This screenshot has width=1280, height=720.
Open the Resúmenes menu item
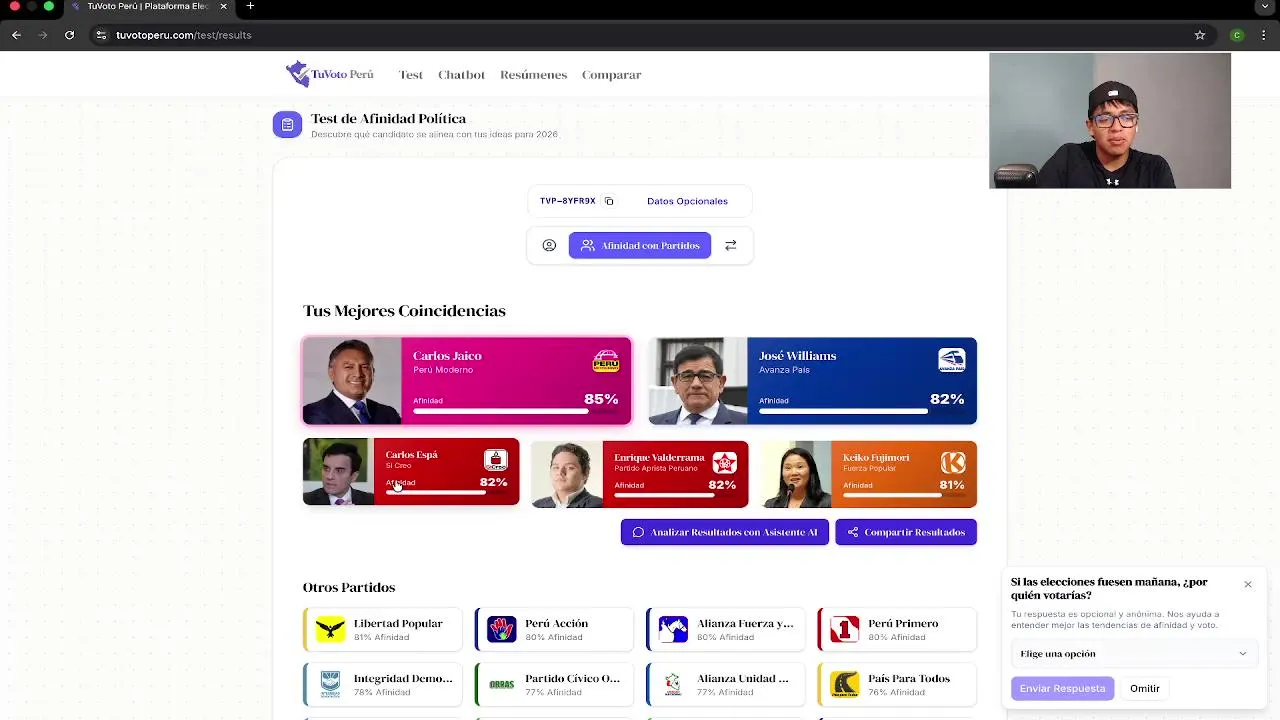533,75
